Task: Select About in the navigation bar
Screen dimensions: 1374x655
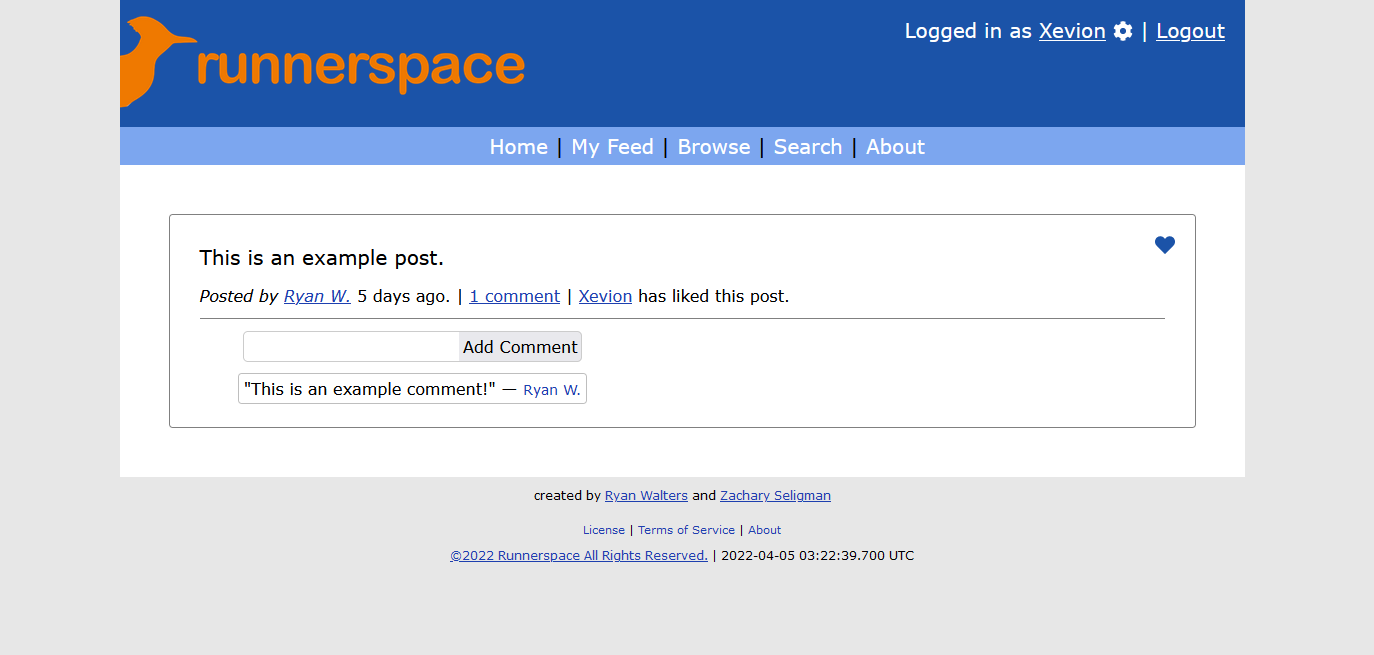Action: tap(895, 147)
